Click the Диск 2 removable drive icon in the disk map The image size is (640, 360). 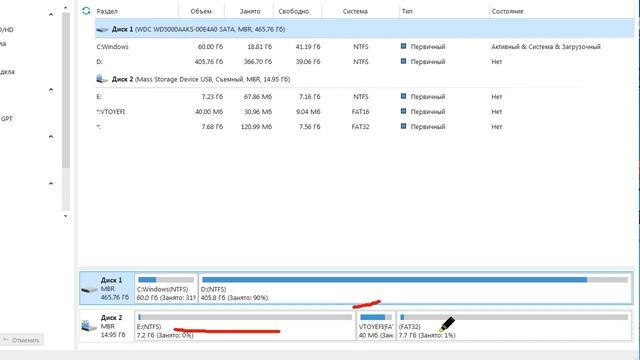coord(89,326)
